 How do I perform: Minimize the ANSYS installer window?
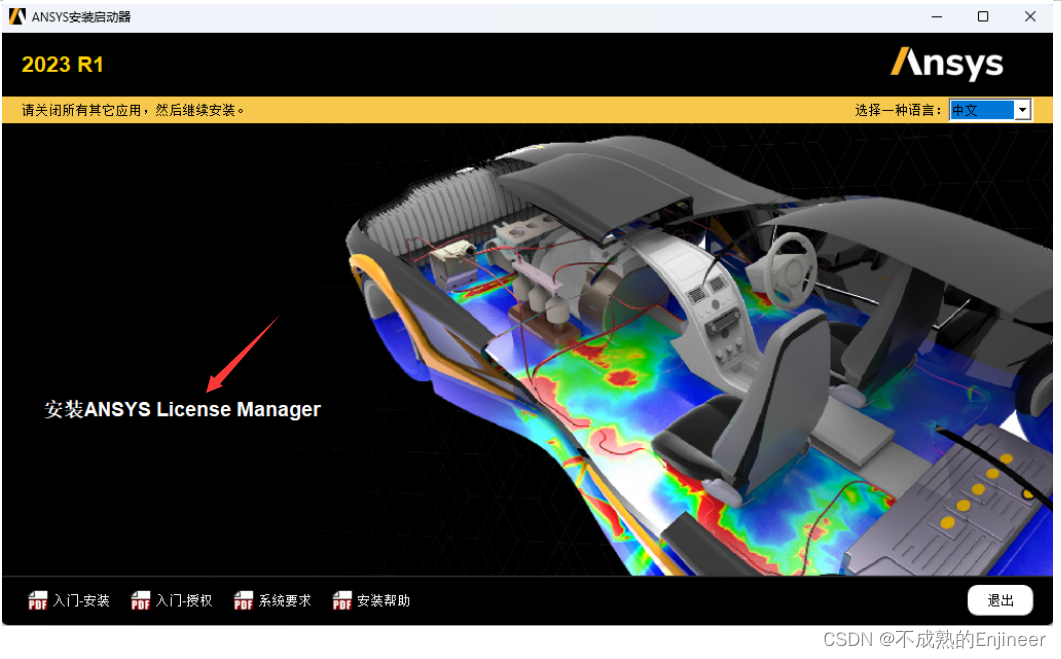[936, 16]
